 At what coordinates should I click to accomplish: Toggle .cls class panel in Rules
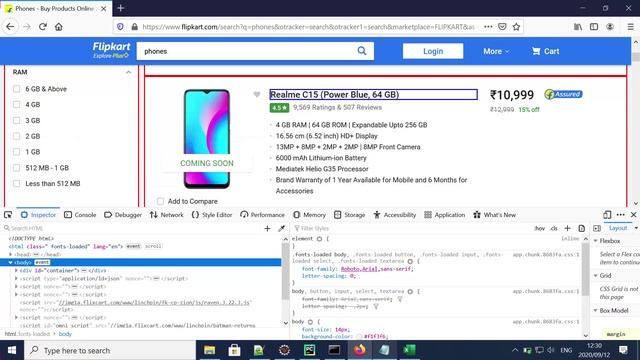click(553, 228)
